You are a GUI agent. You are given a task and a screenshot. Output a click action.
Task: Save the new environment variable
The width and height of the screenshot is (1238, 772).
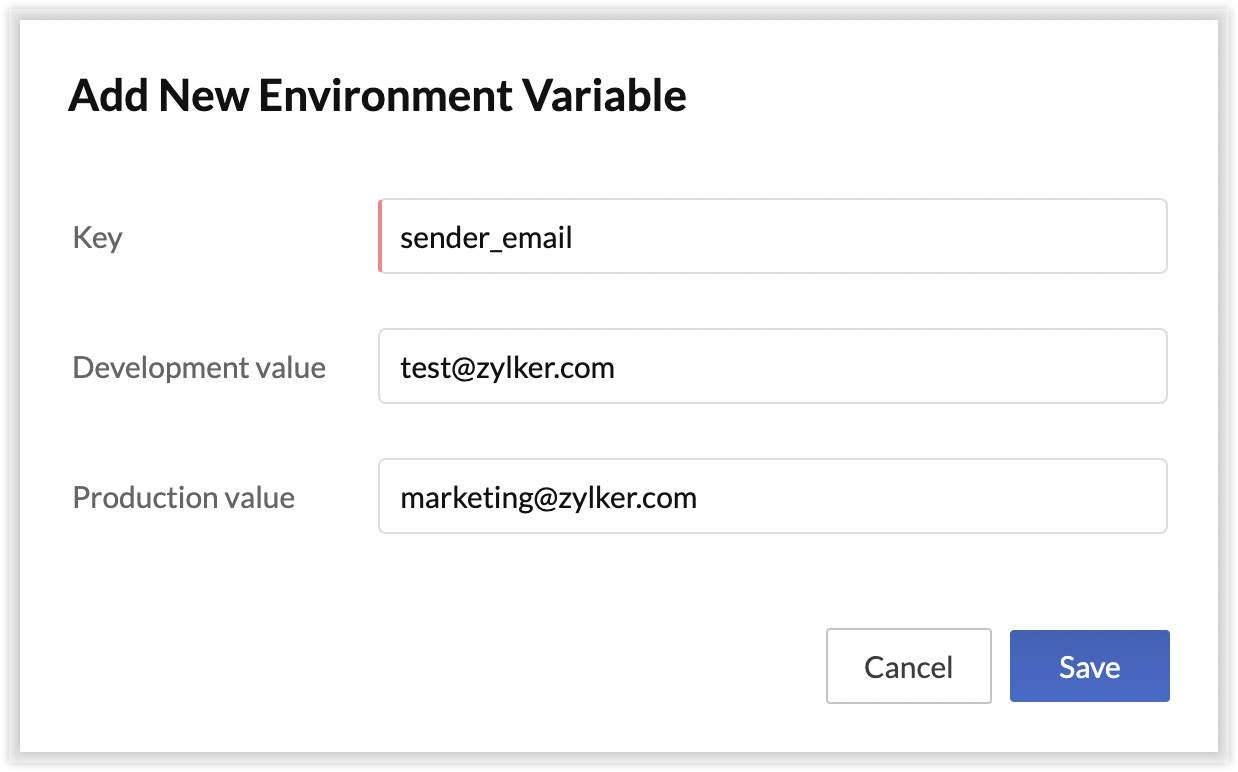(x=1089, y=666)
